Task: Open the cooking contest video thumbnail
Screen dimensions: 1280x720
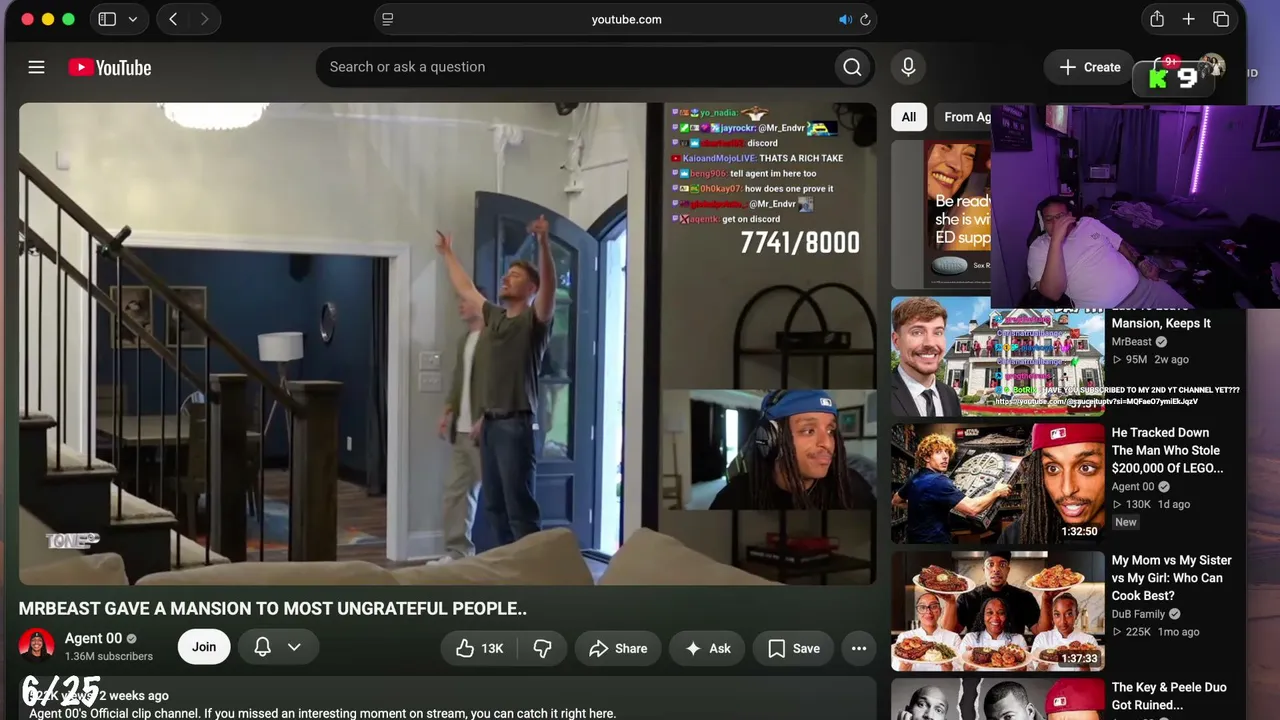Action: pos(998,611)
